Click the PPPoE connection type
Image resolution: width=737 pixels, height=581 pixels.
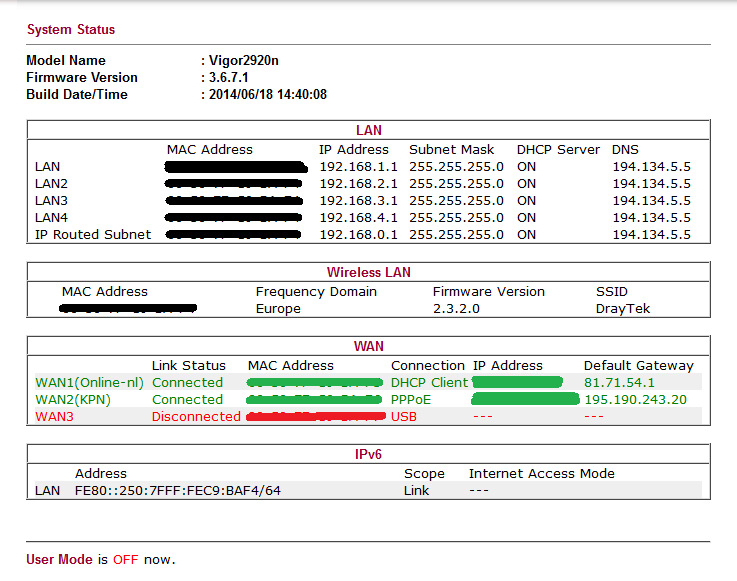click(411, 400)
